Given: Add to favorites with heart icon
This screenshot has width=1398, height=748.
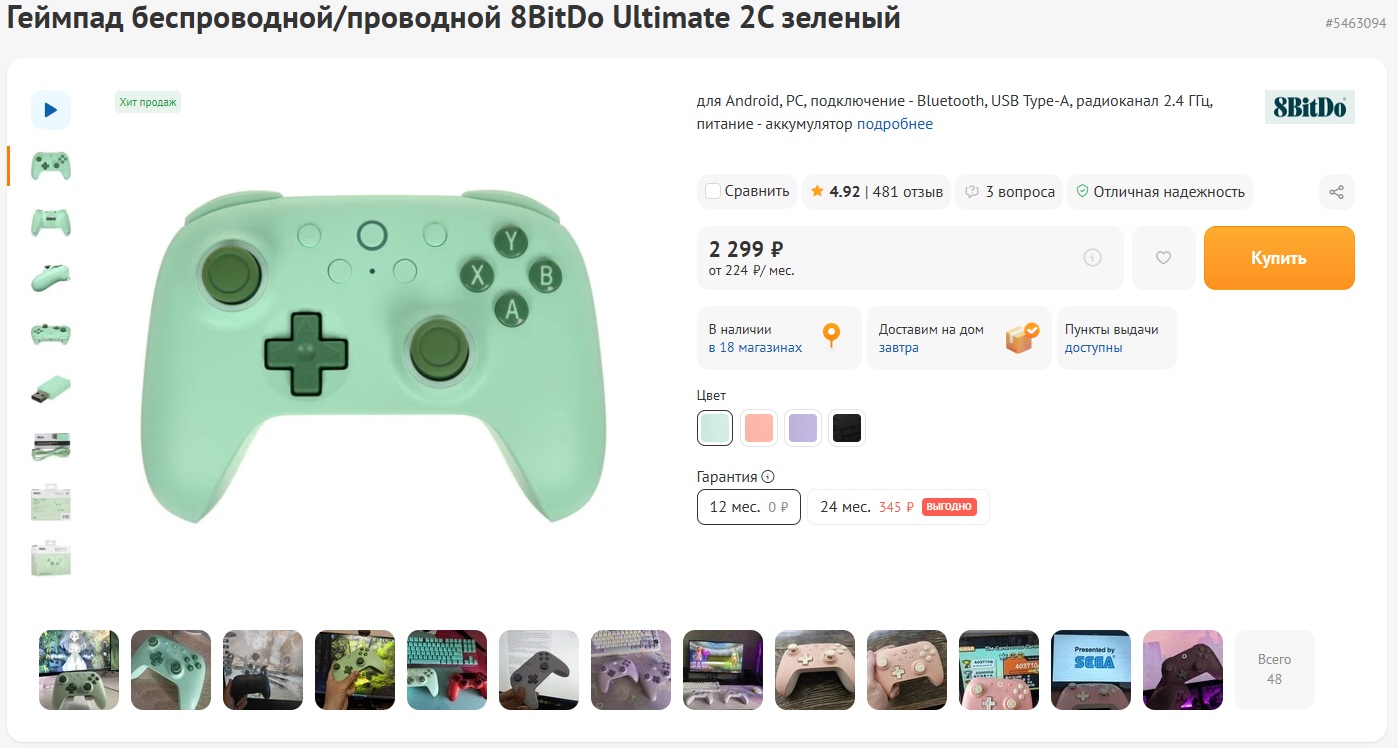Looking at the screenshot, I should [x=1163, y=258].
